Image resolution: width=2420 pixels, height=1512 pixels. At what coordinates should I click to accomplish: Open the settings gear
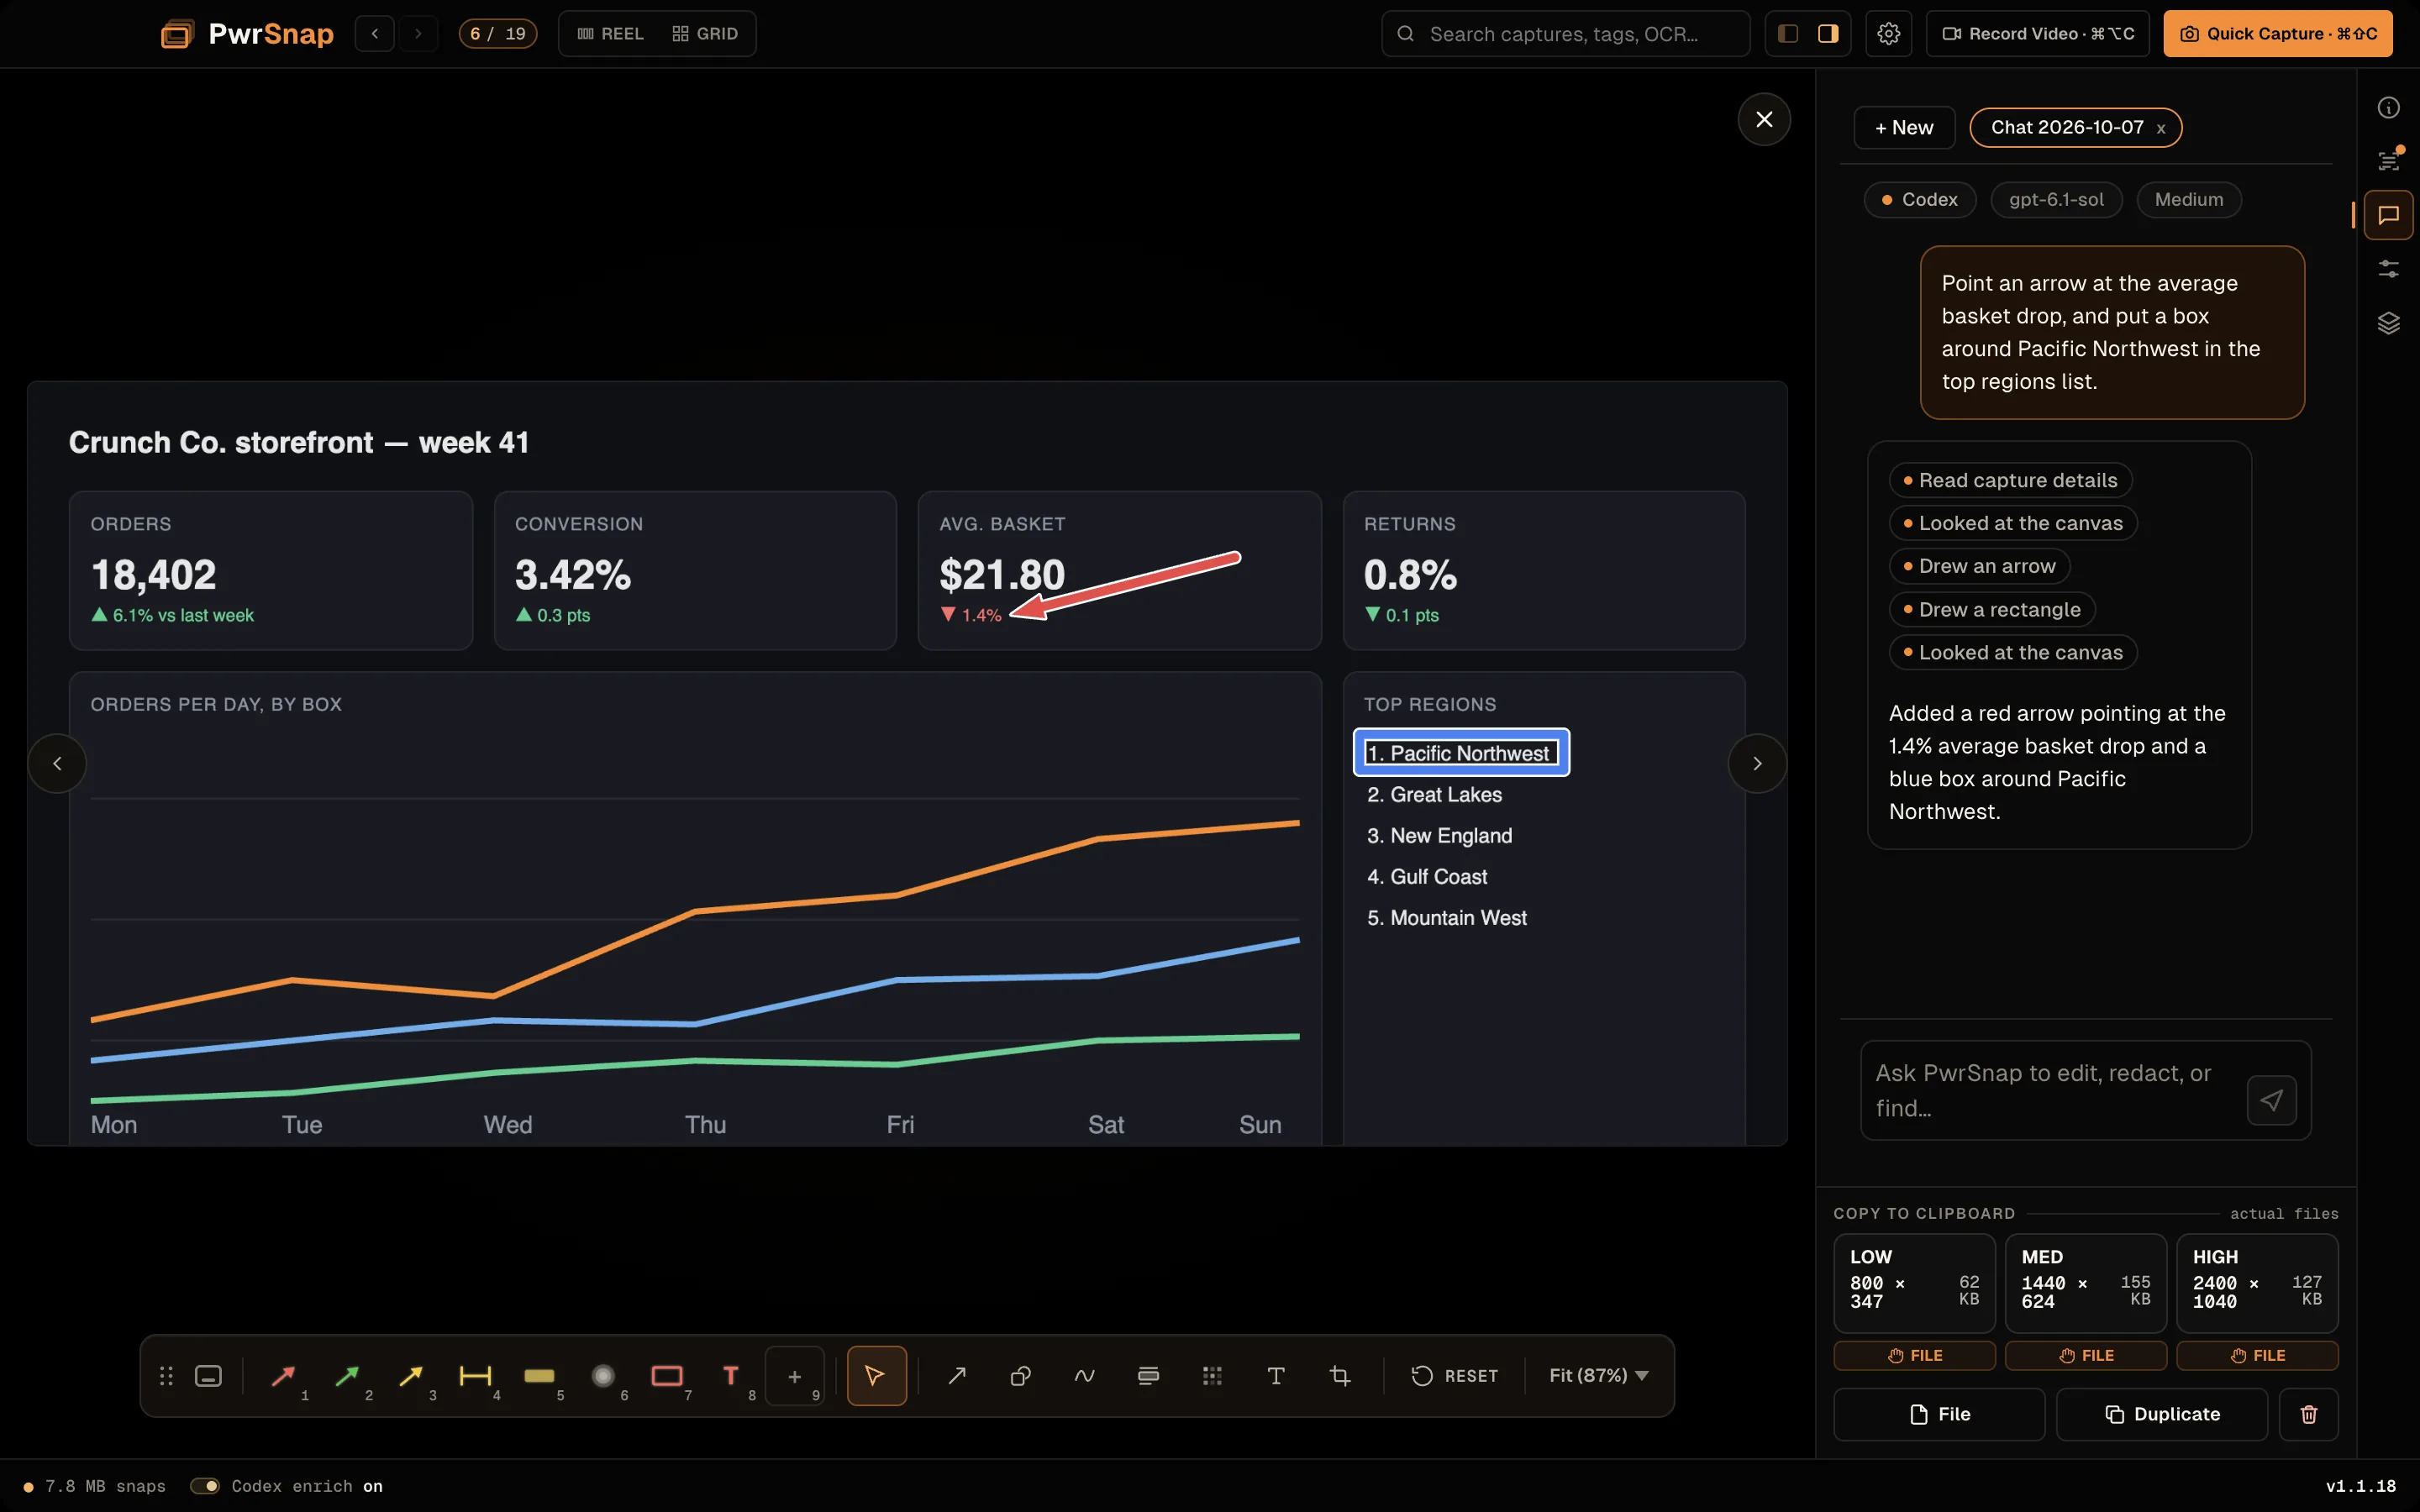tap(1889, 34)
